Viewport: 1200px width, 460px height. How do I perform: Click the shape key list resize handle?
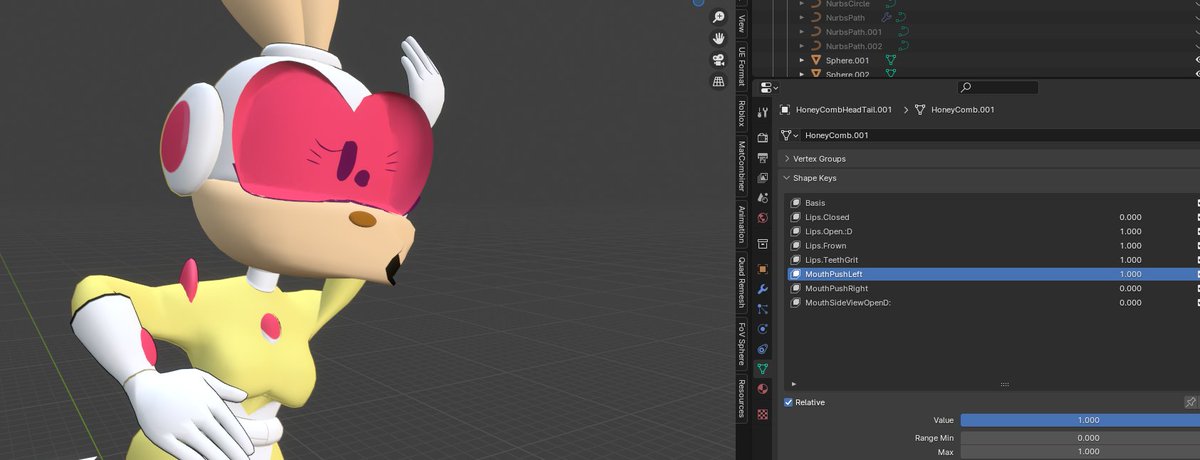pyautogui.click(x=1005, y=384)
